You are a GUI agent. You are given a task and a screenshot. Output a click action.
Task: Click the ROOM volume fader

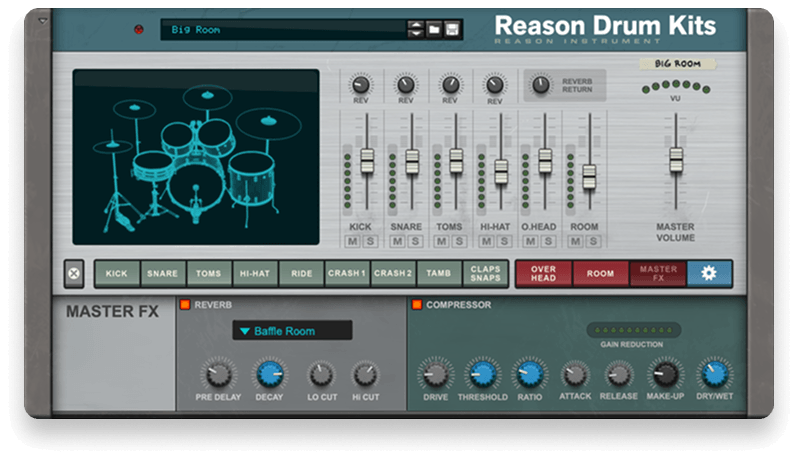point(589,177)
